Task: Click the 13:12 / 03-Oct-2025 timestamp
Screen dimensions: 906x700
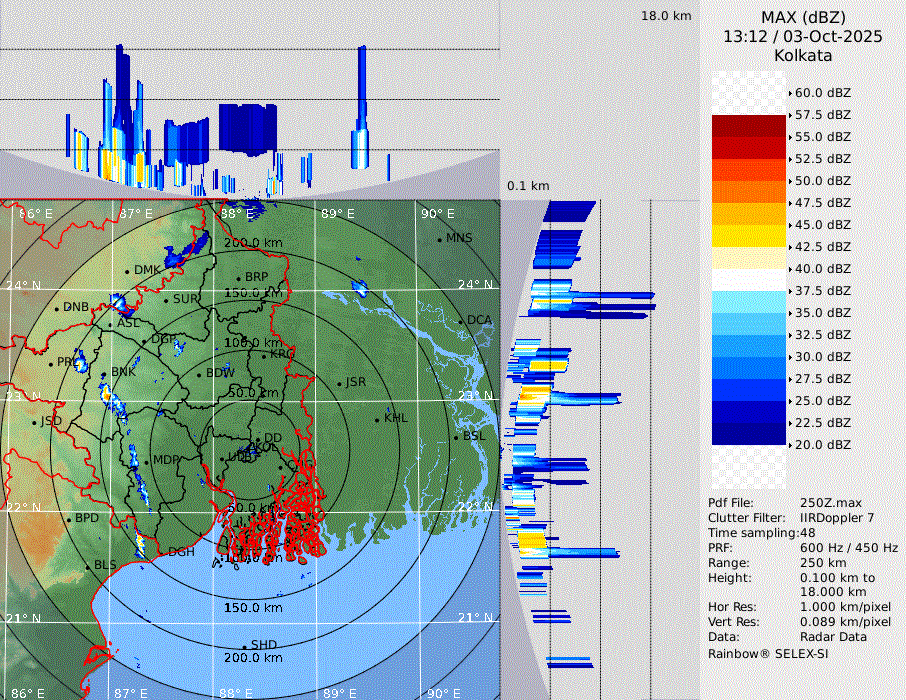Action: click(x=802, y=36)
